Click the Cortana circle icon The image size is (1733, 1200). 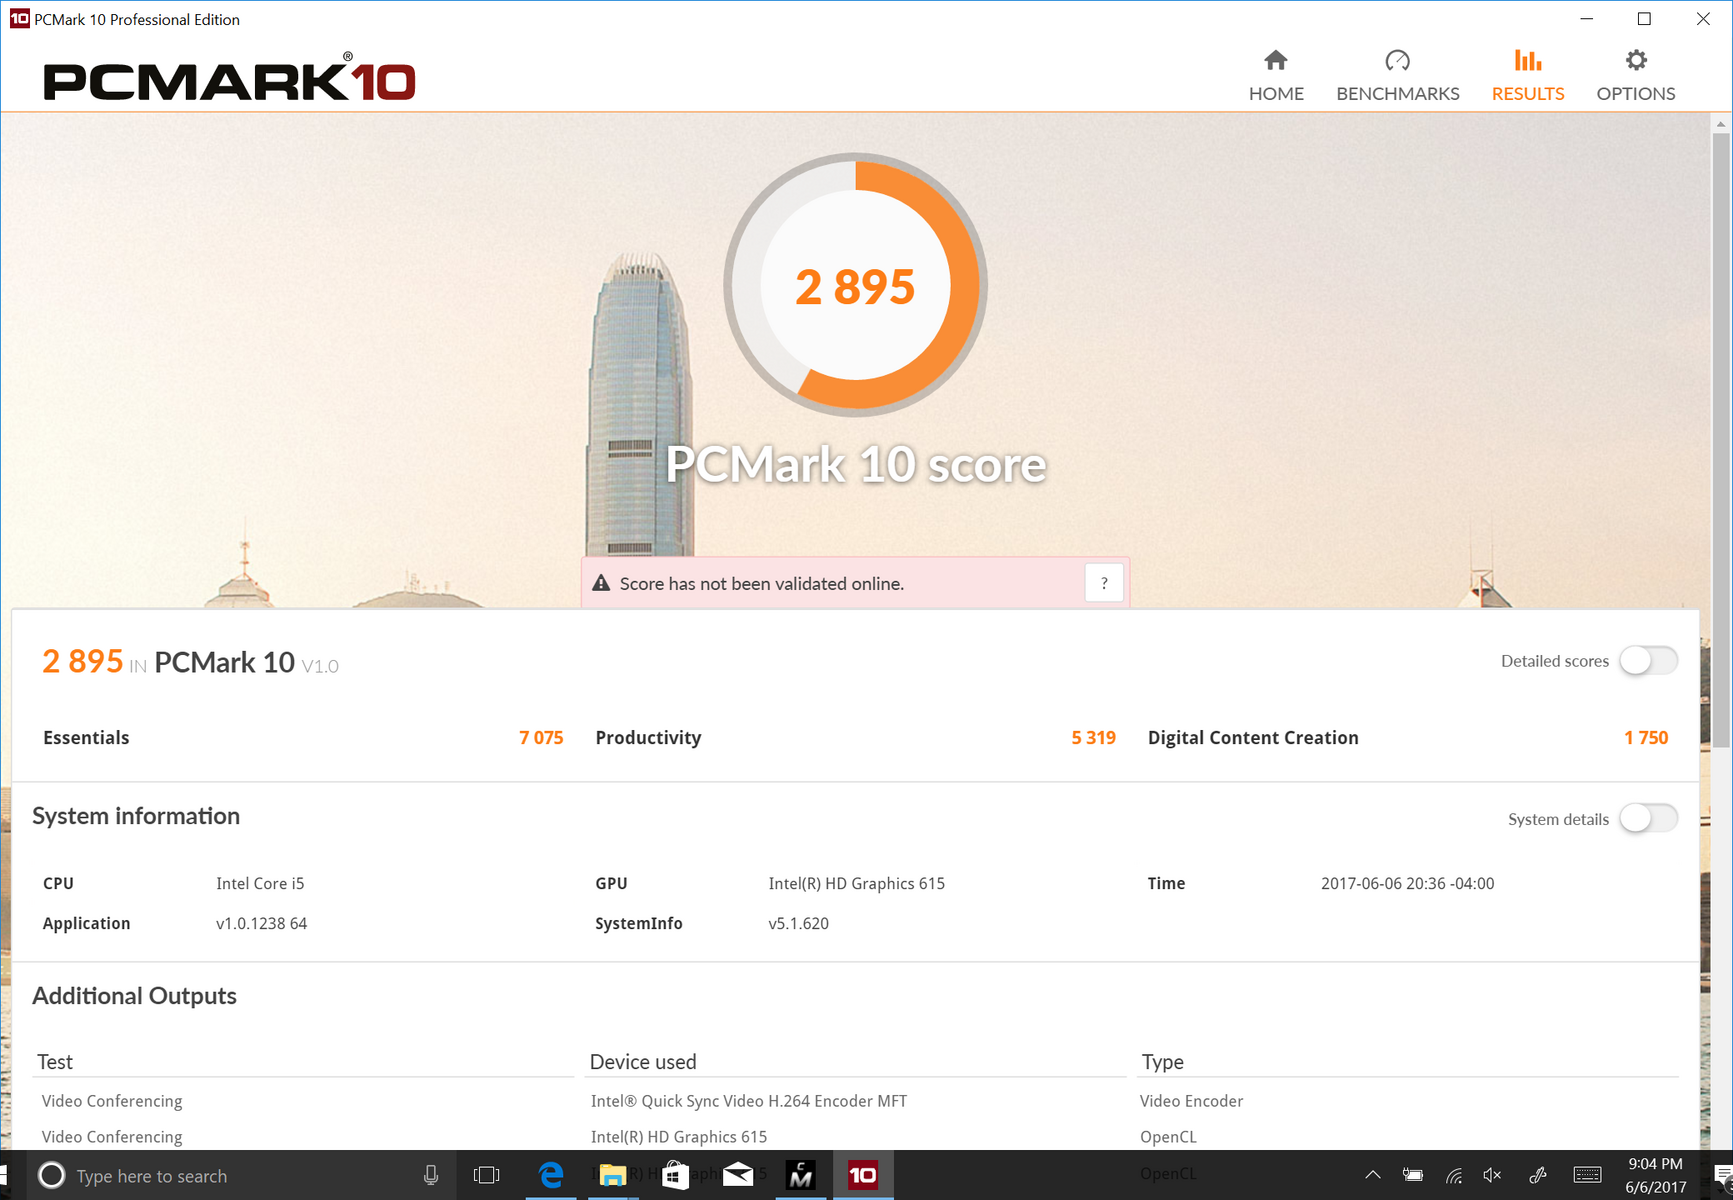(51, 1176)
